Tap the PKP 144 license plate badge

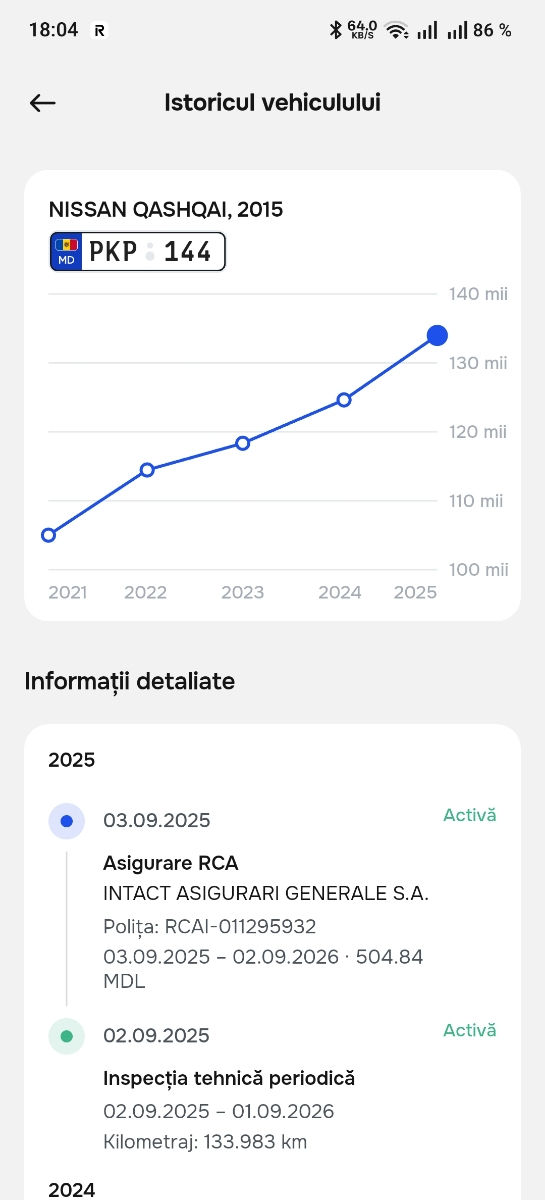pyautogui.click(x=138, y=252)
